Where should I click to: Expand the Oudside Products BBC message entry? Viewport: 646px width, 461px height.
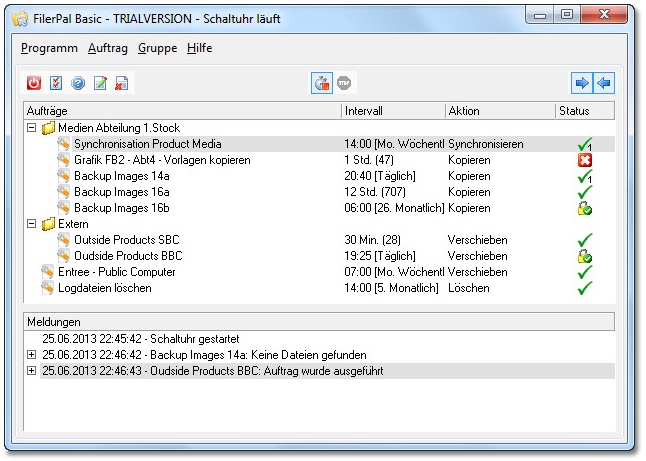[32, 371]
